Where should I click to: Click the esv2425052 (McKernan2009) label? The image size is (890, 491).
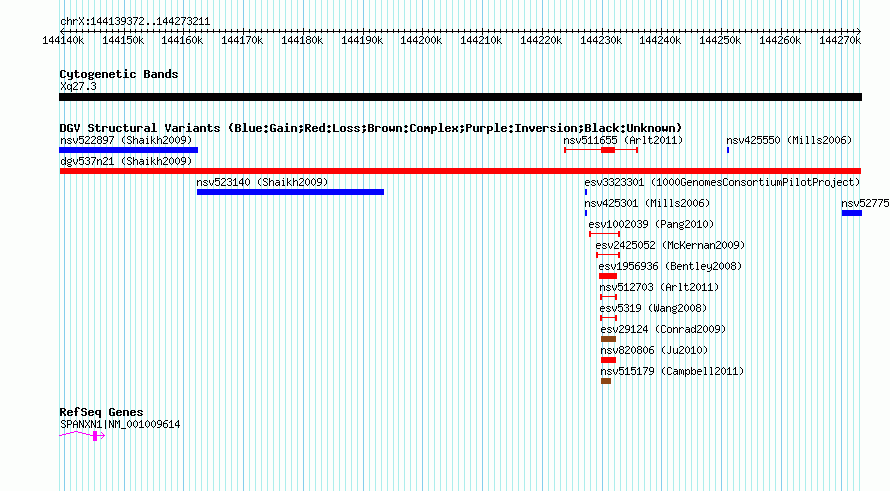pyautogui.click(x=670, y=245)
